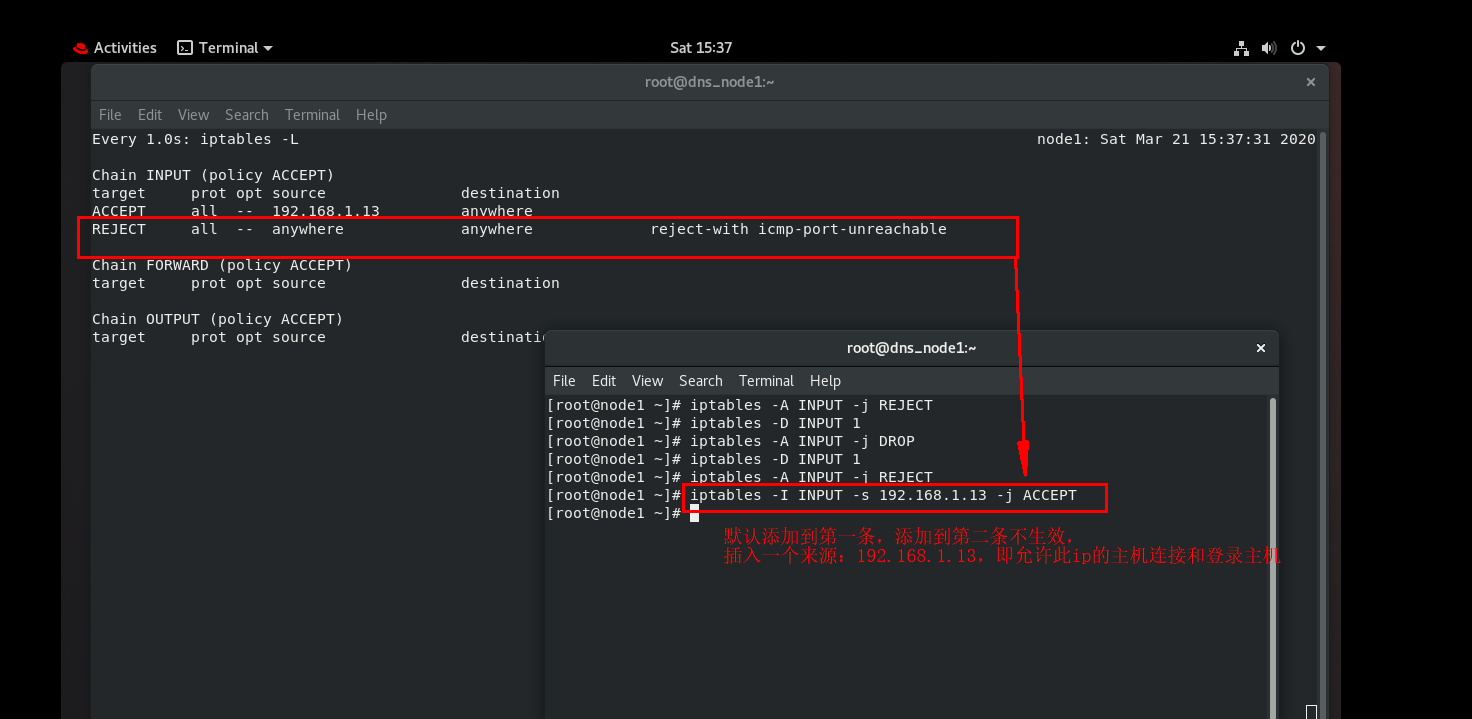Click 'Chain FORWARD (policy ACCEPT)' line
Screen dimensions: 1472x719
click(x=222, y=265)
